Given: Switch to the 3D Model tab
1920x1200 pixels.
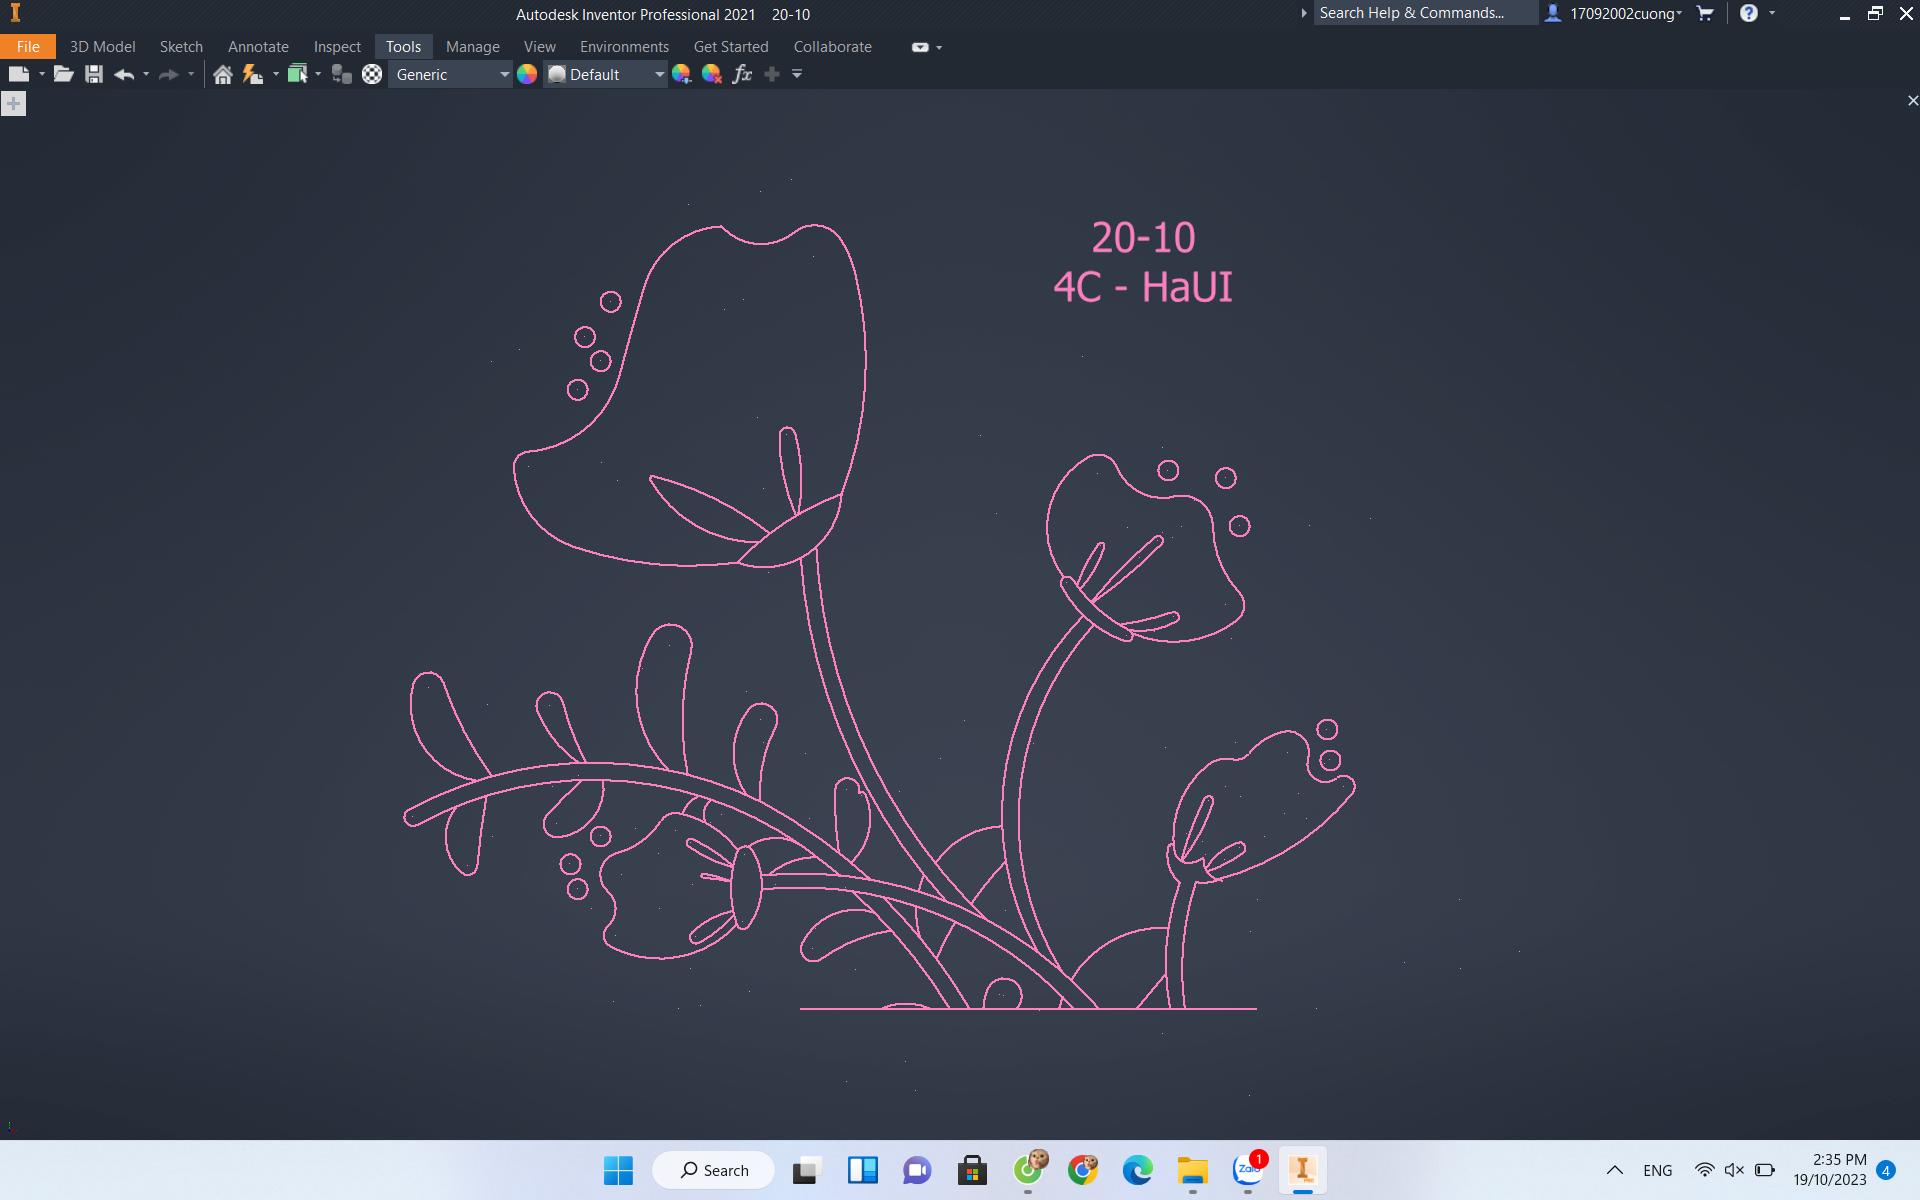Looking at the screenshot, I should point(102,46).
